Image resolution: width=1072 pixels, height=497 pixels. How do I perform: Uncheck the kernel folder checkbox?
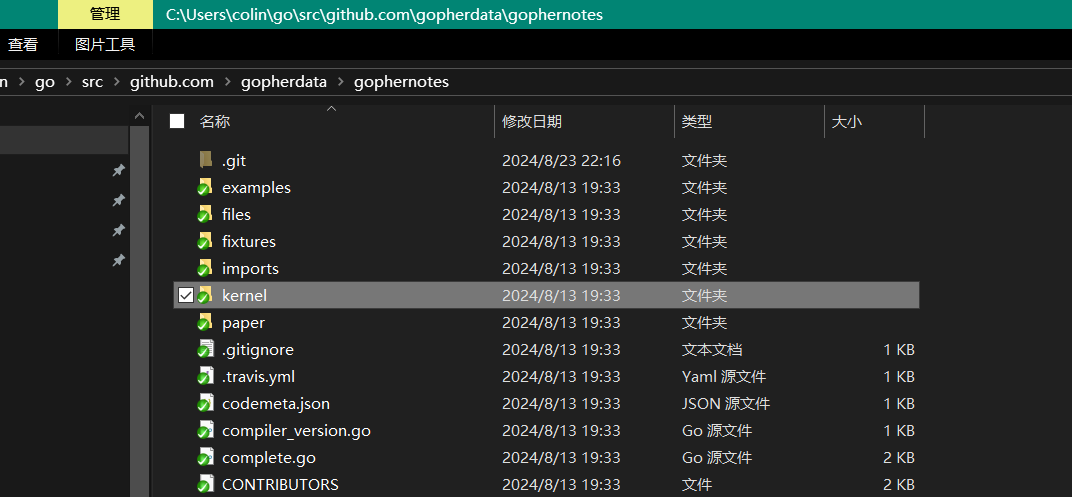coord(185,295)
